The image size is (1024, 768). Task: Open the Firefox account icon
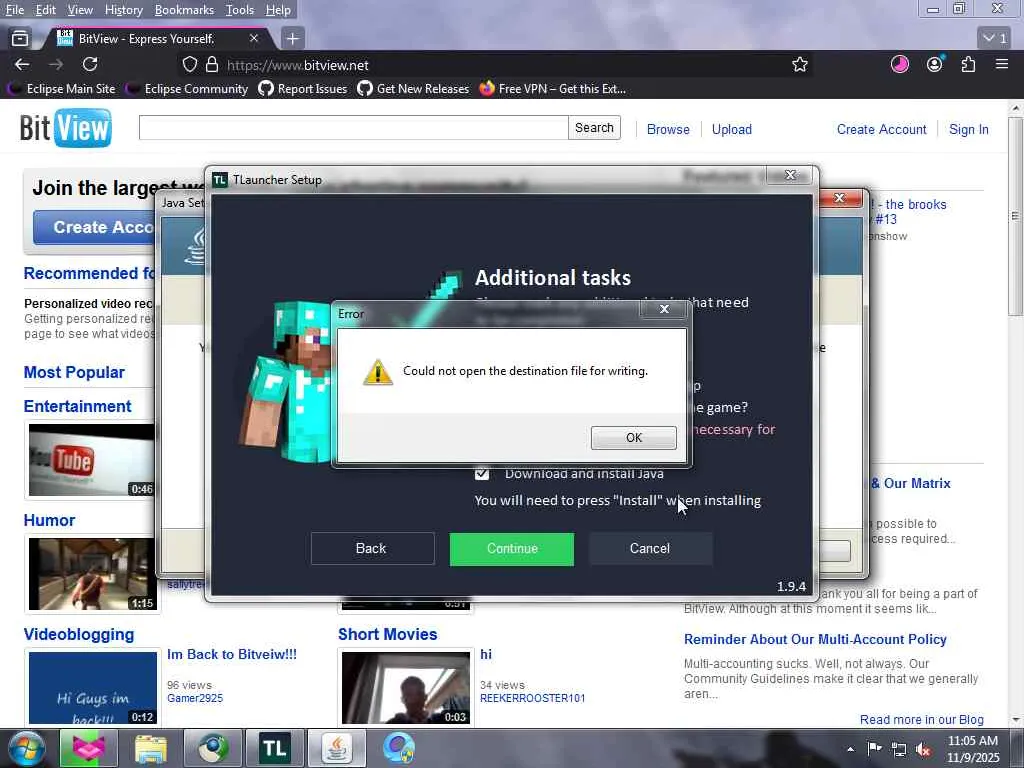tap(935, 64)
